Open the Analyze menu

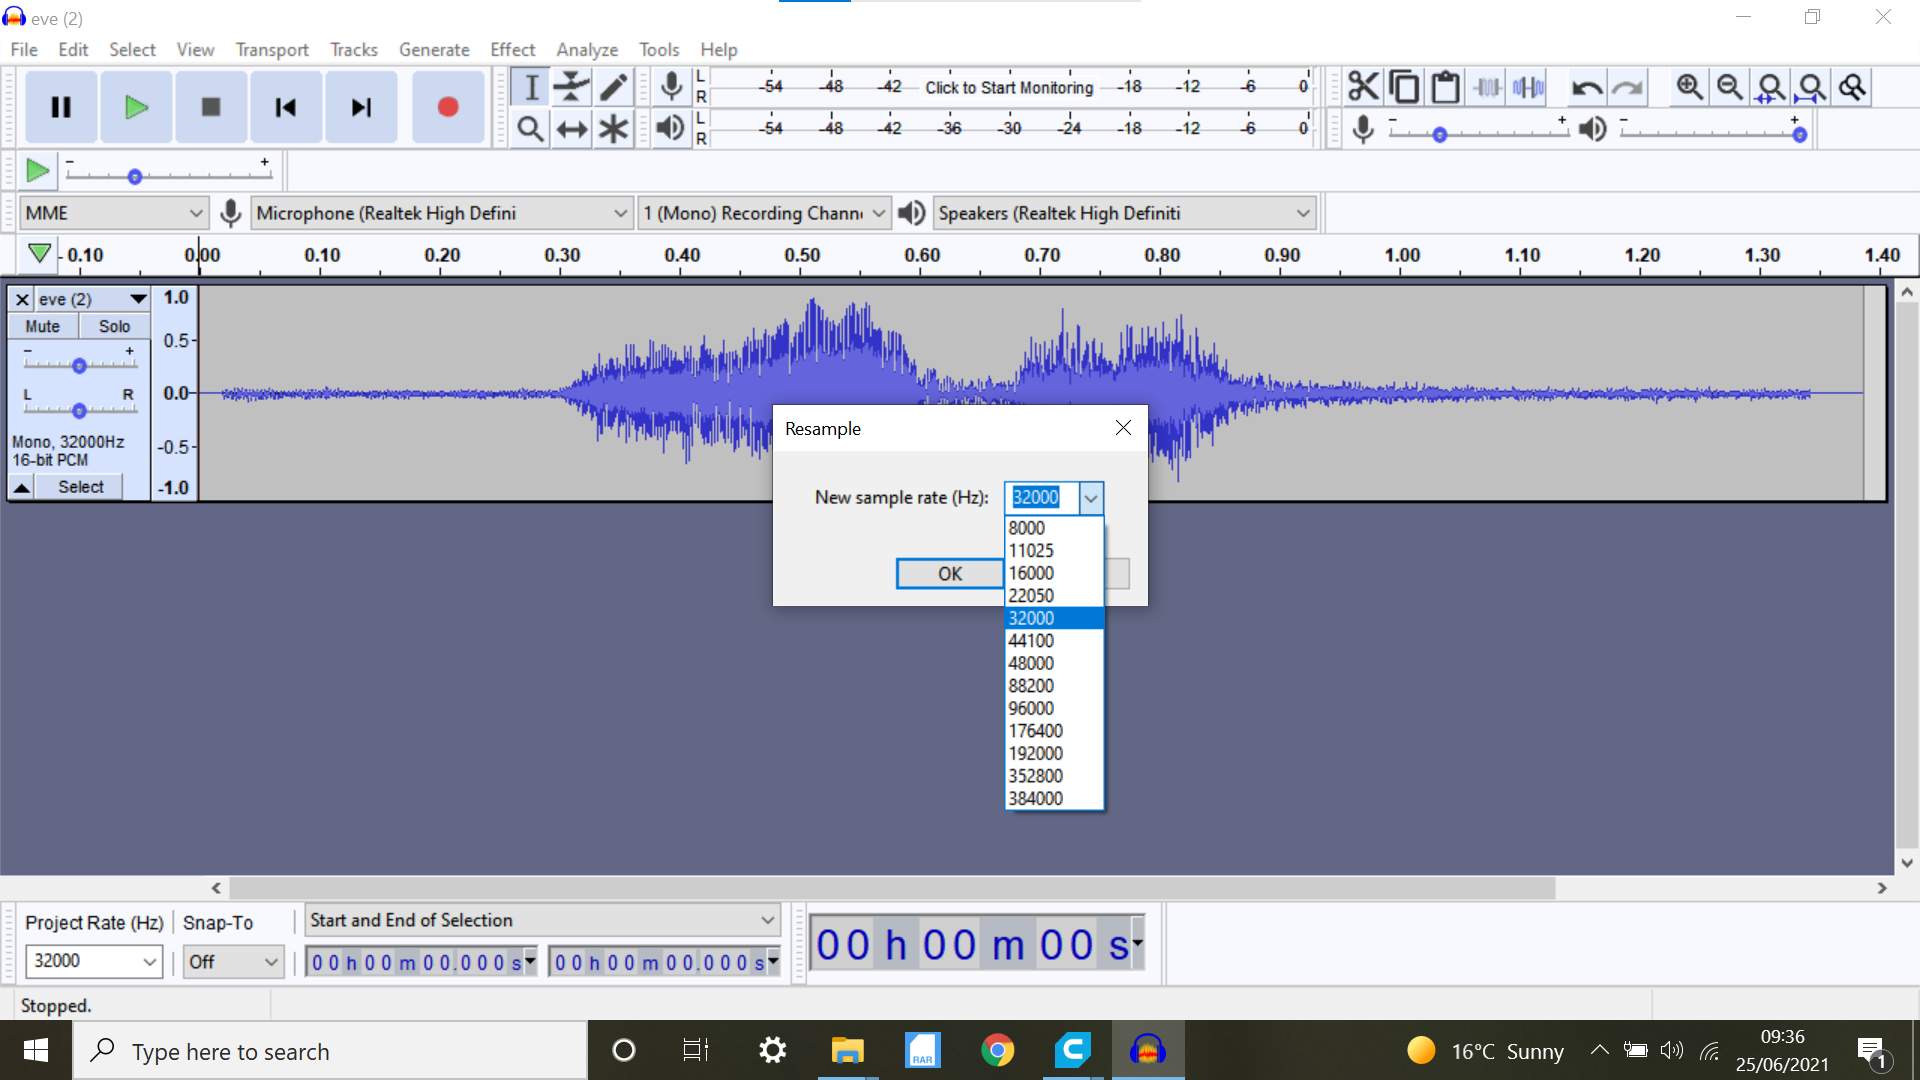click(586, 49)
